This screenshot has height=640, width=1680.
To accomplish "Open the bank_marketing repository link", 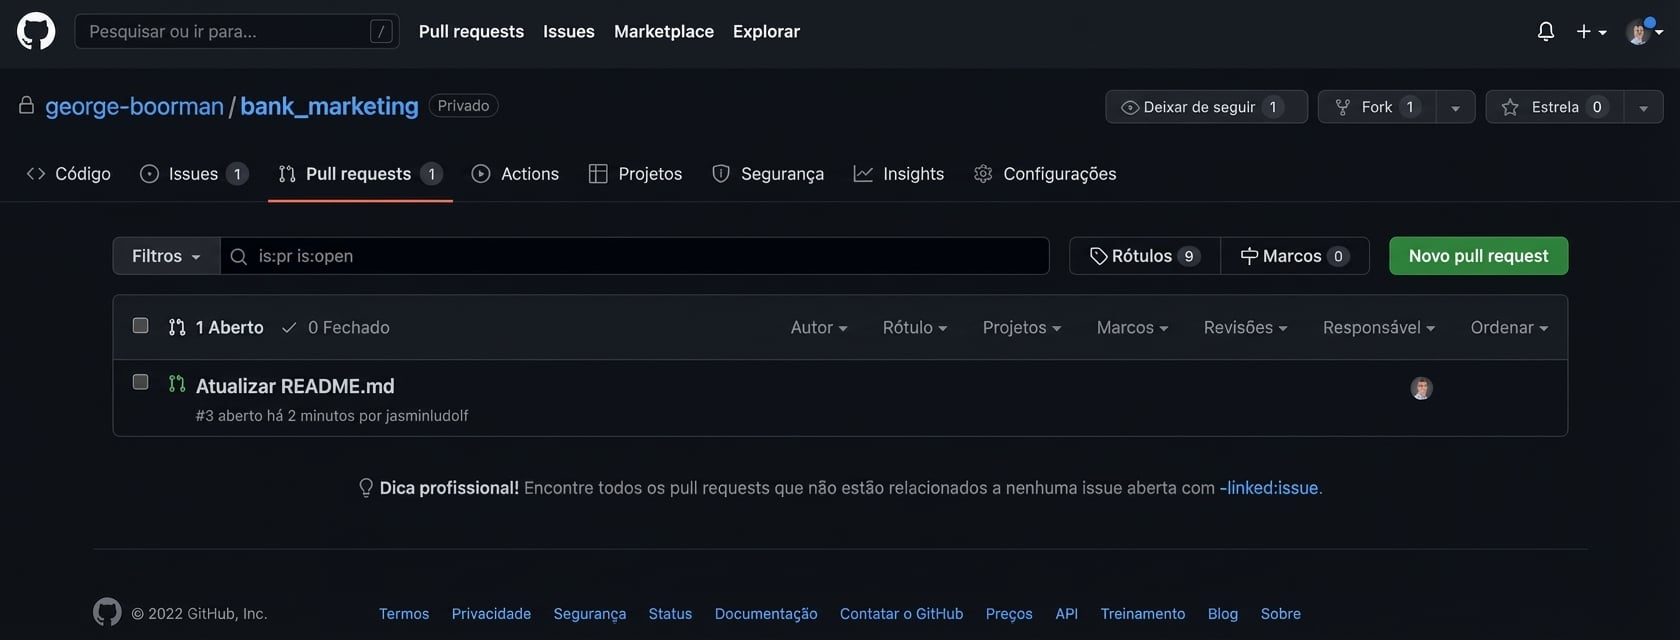I will pos(329,106).
